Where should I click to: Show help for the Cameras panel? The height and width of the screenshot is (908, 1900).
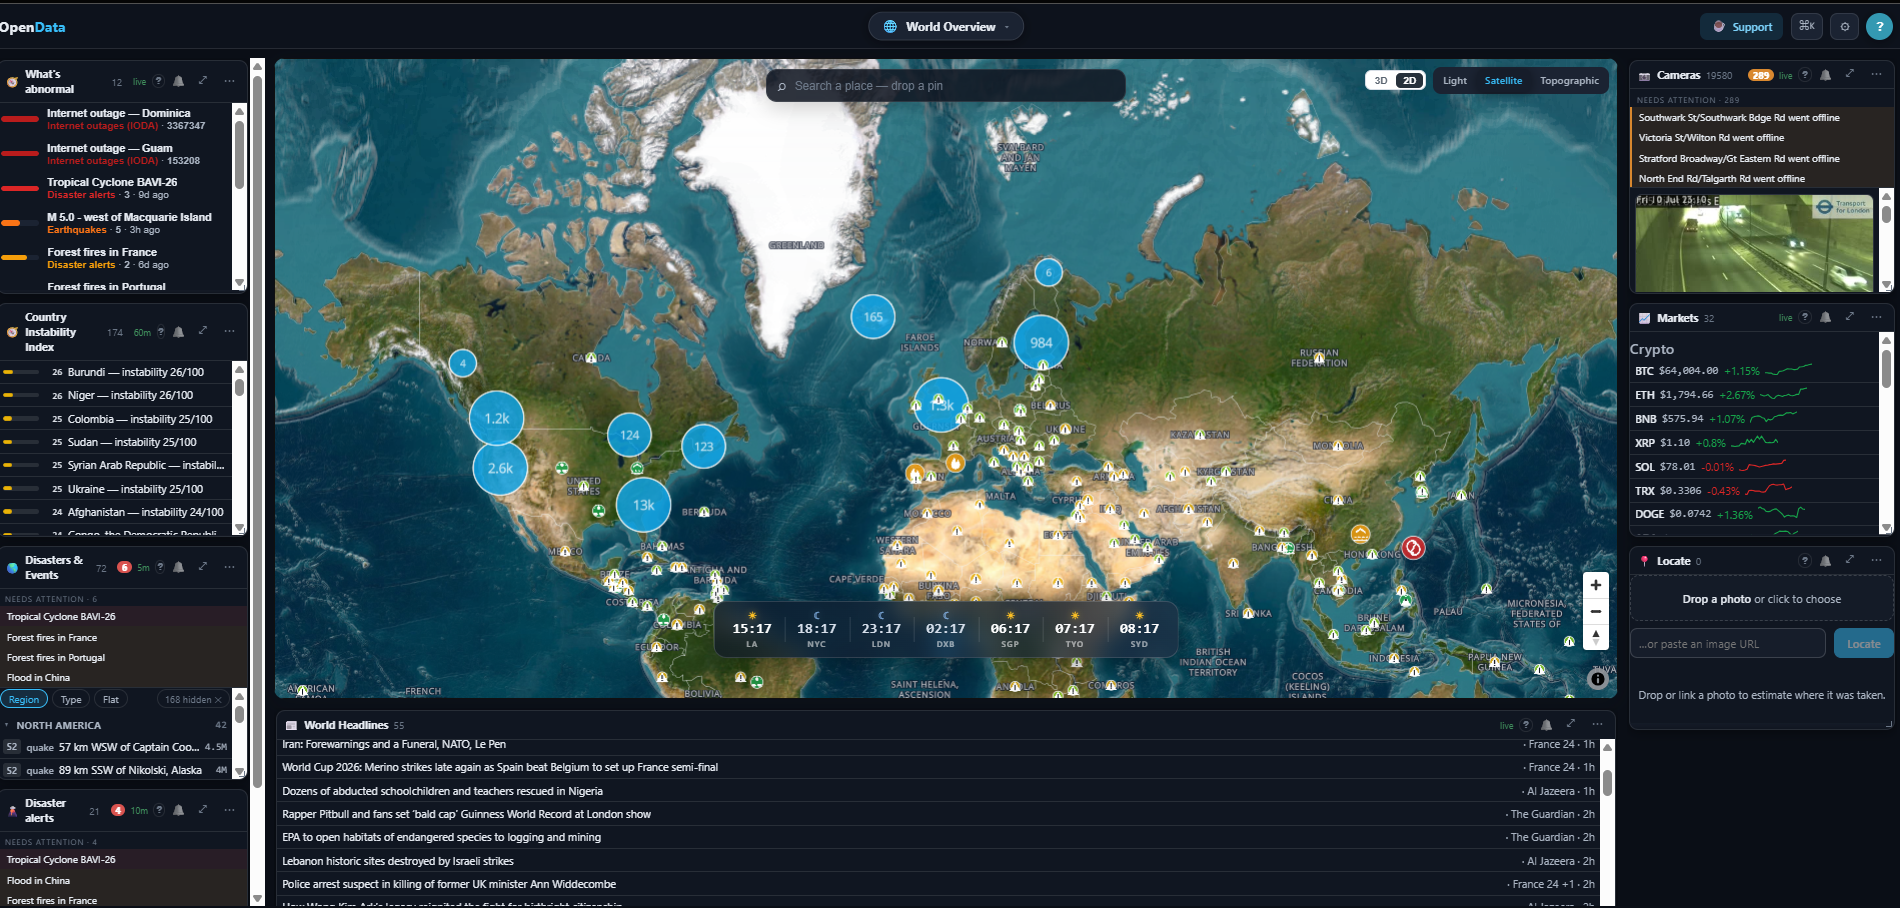pos(1805,75)
